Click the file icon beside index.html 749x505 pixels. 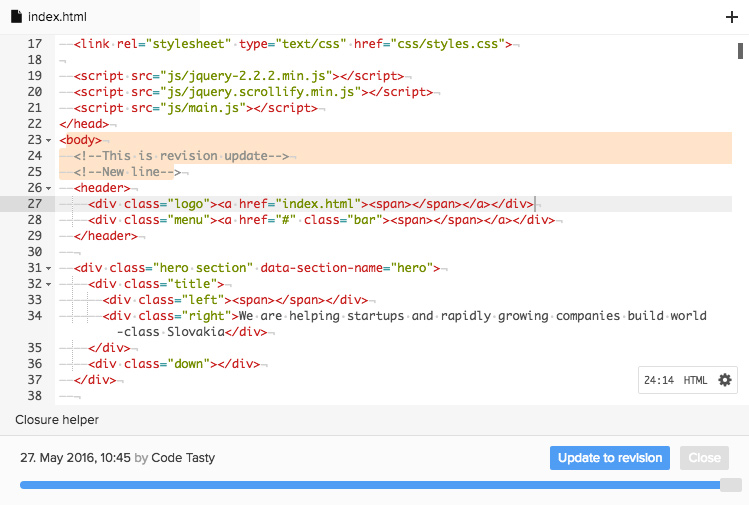pyautogui.click(x=16, y=17)
